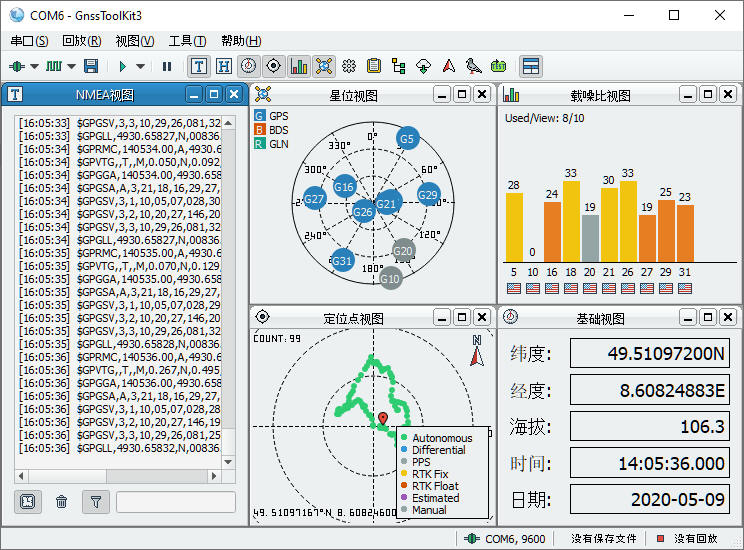Viewport: 744px width, 550px height.
Task: Toggle the NMEA text view button
Action: click(x=199, y=66)
